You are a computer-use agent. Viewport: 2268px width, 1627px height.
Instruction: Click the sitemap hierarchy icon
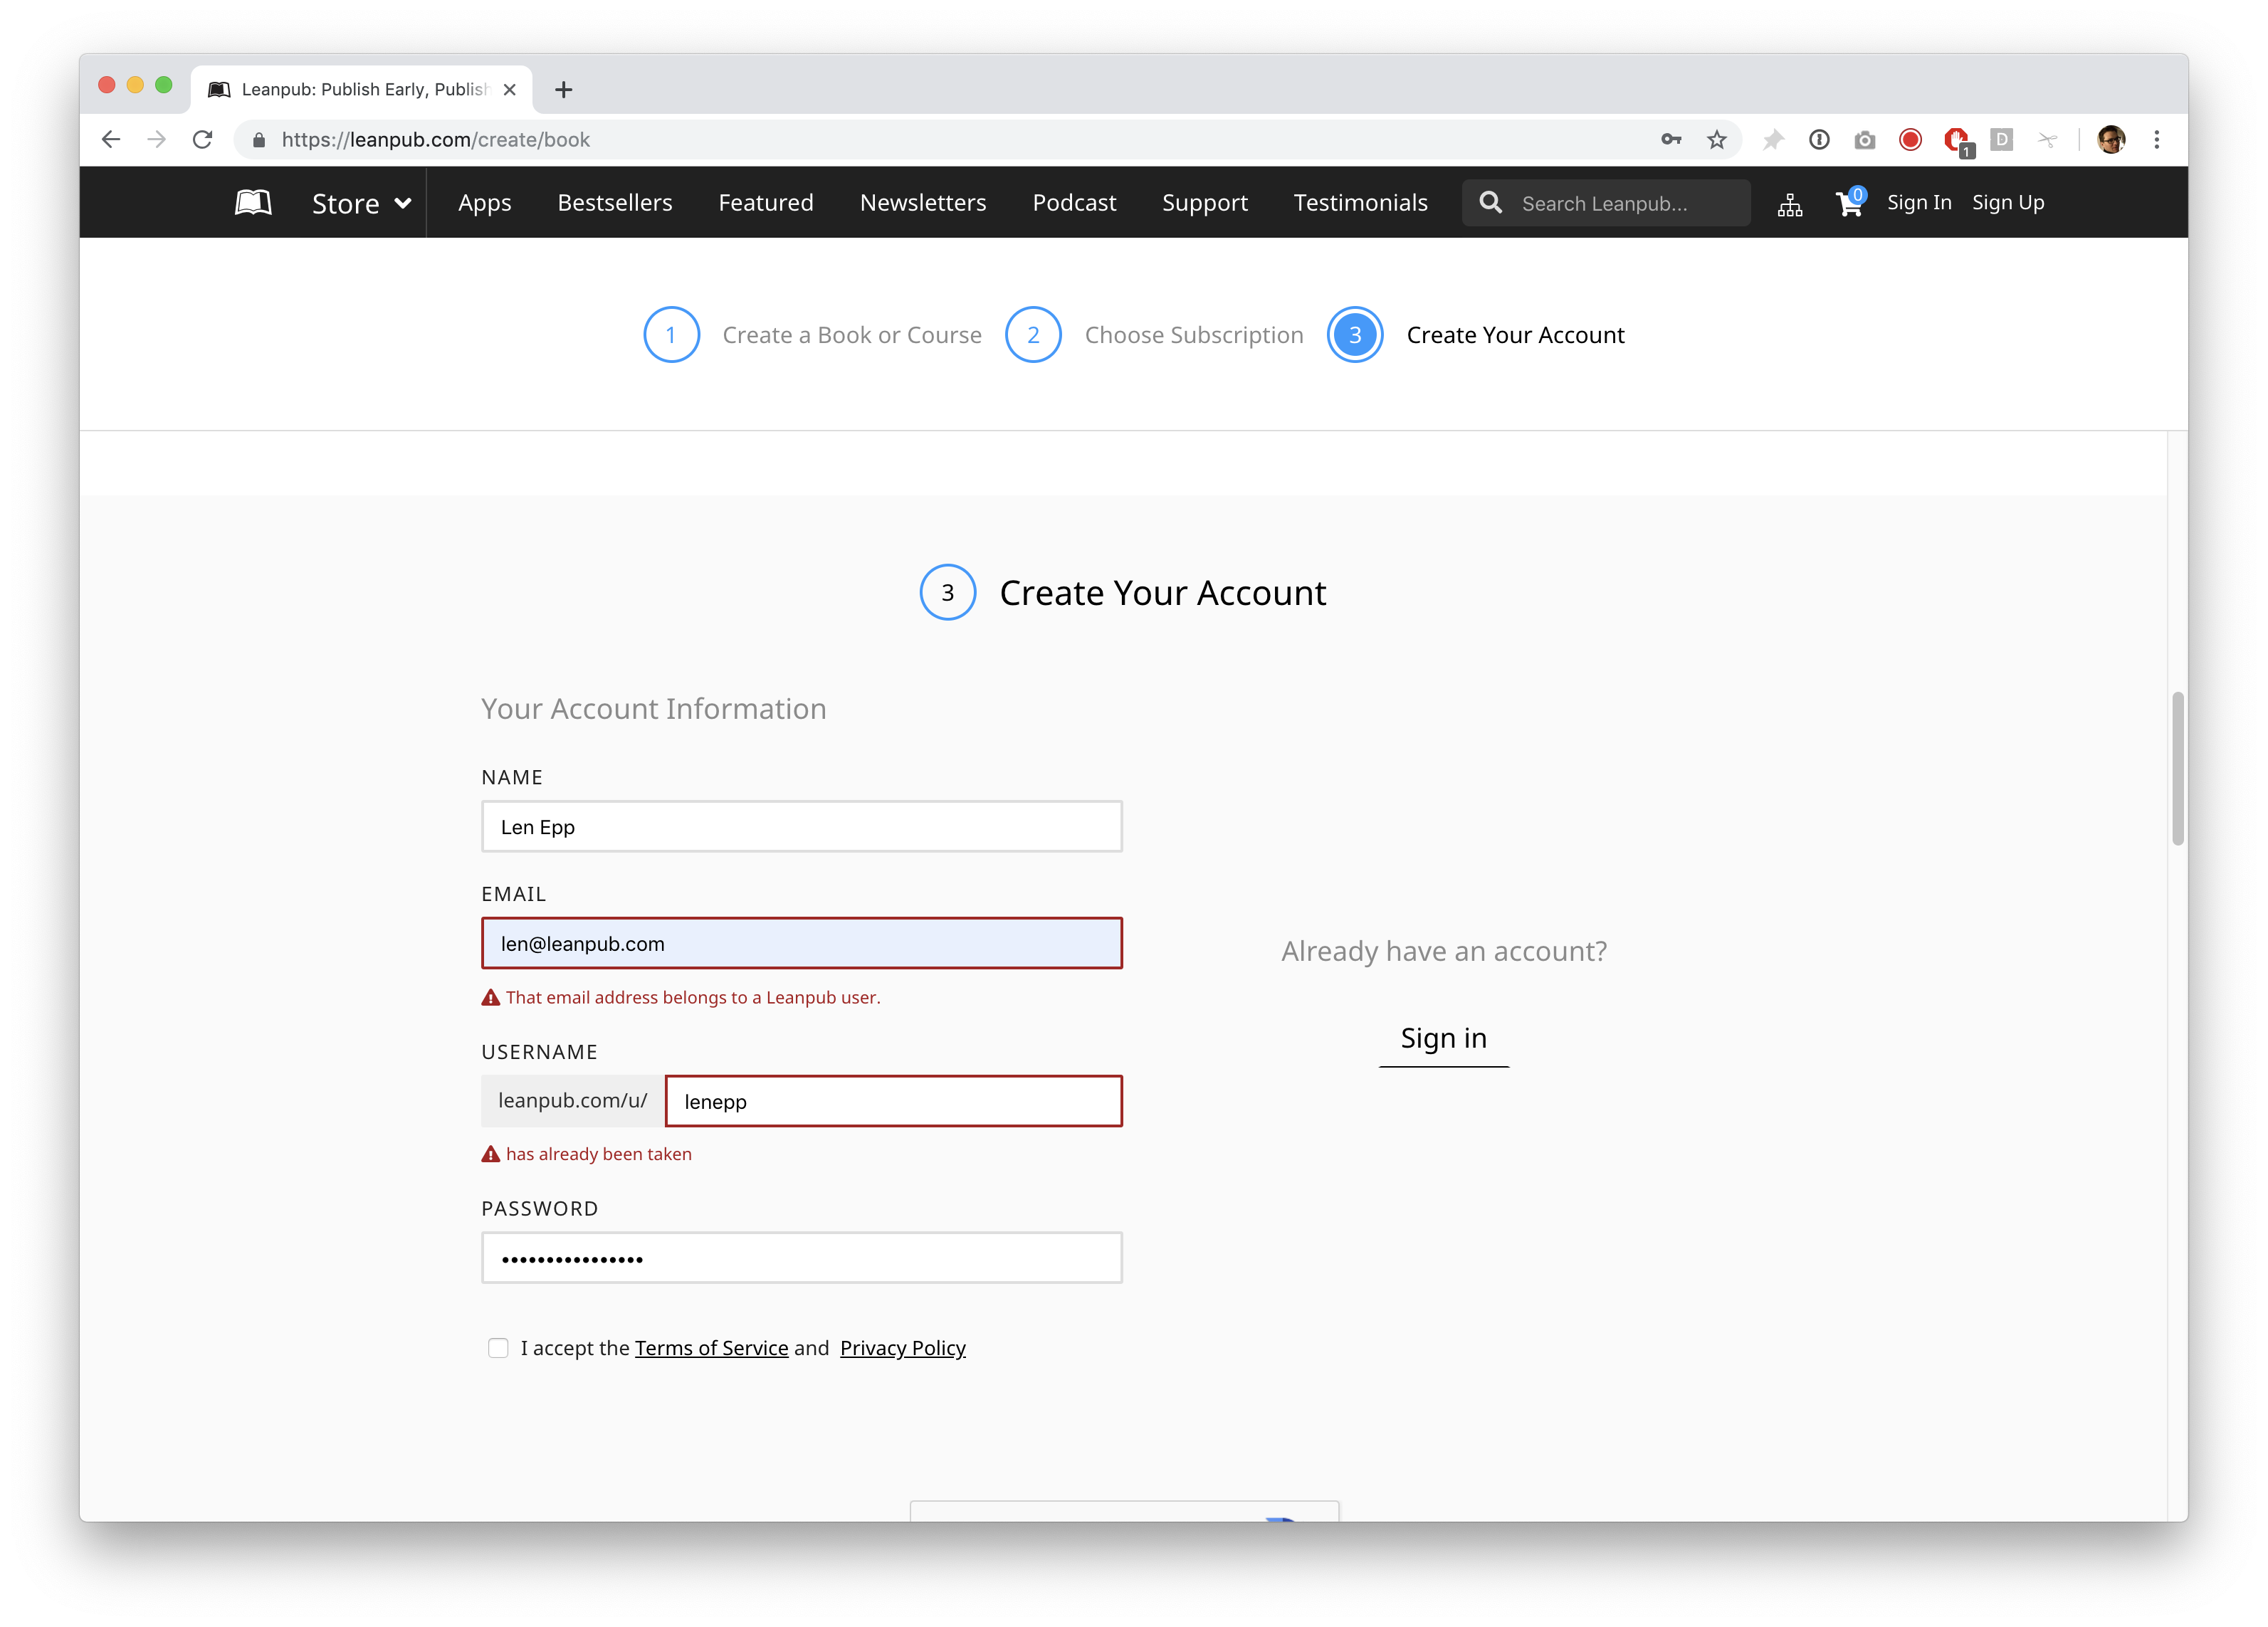1790,204
